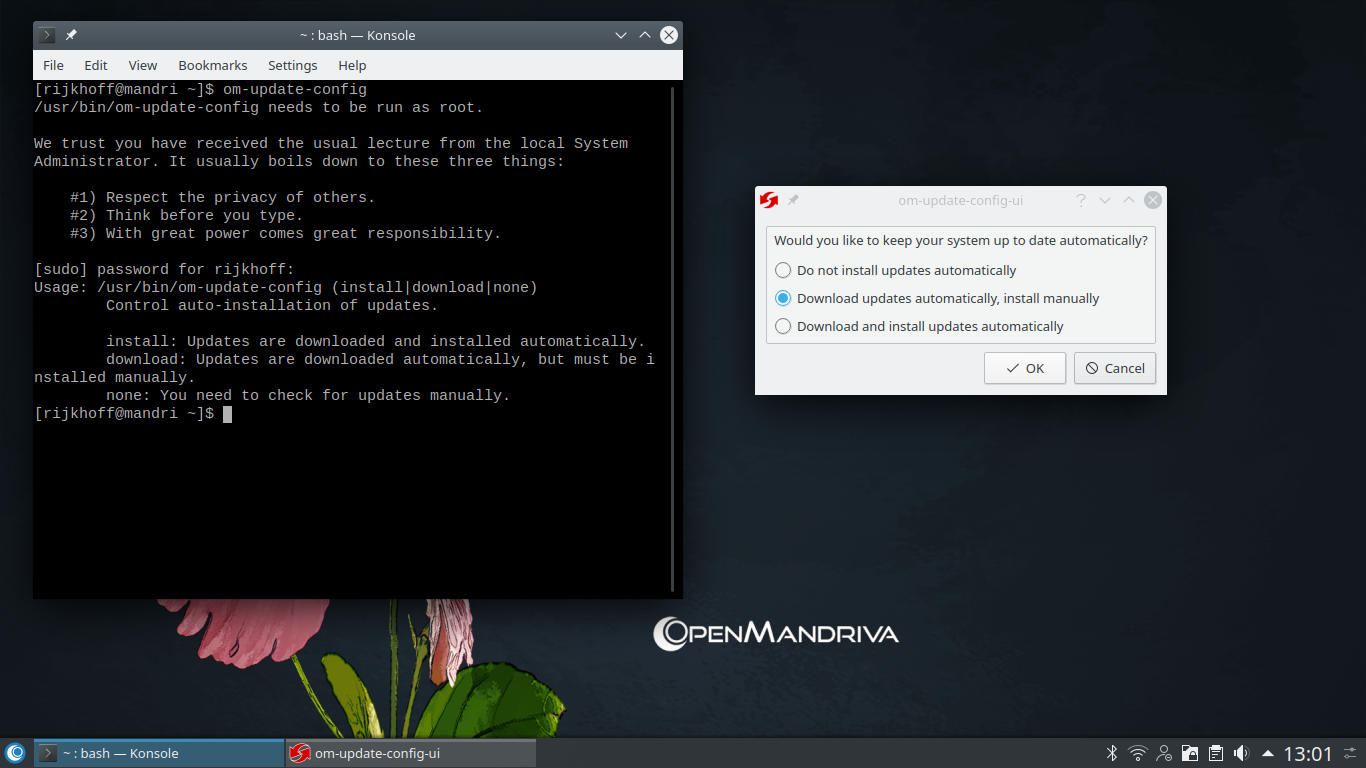Open the Wi-Fi network tray icon
1366x768 pixels.
(1137, 753)
